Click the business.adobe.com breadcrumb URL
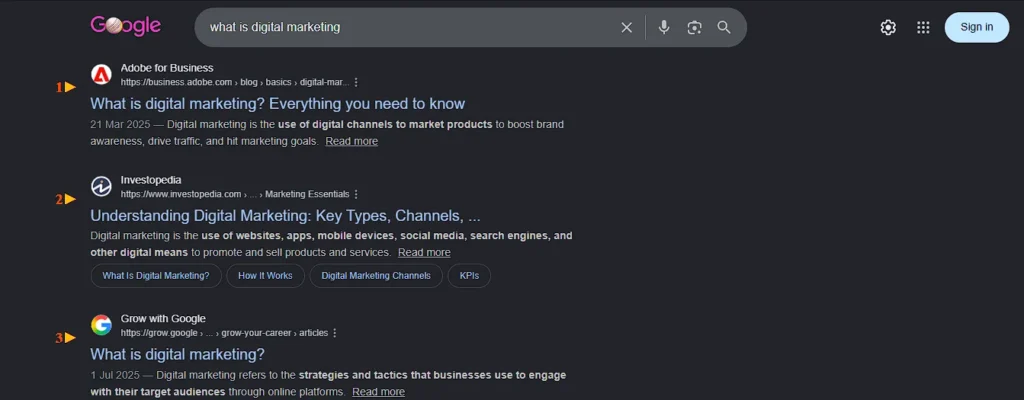The height and width of the screenshot is (400, 1024). (235, 82)
